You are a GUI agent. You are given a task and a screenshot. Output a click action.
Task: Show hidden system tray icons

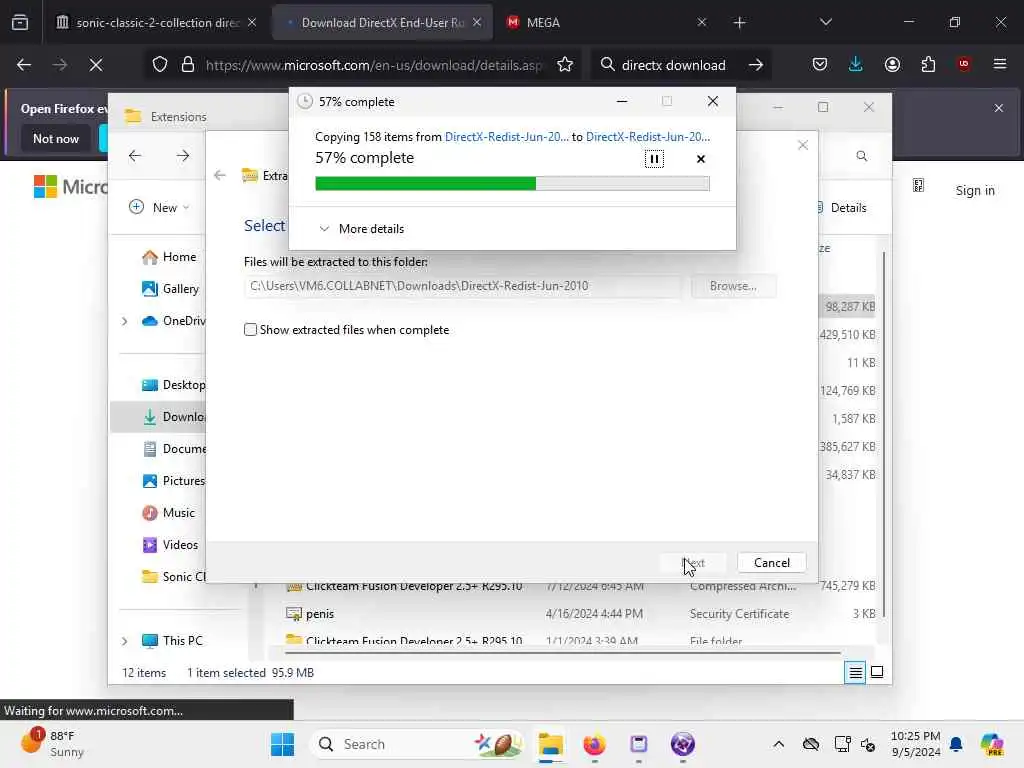click(x=778, y=744)
